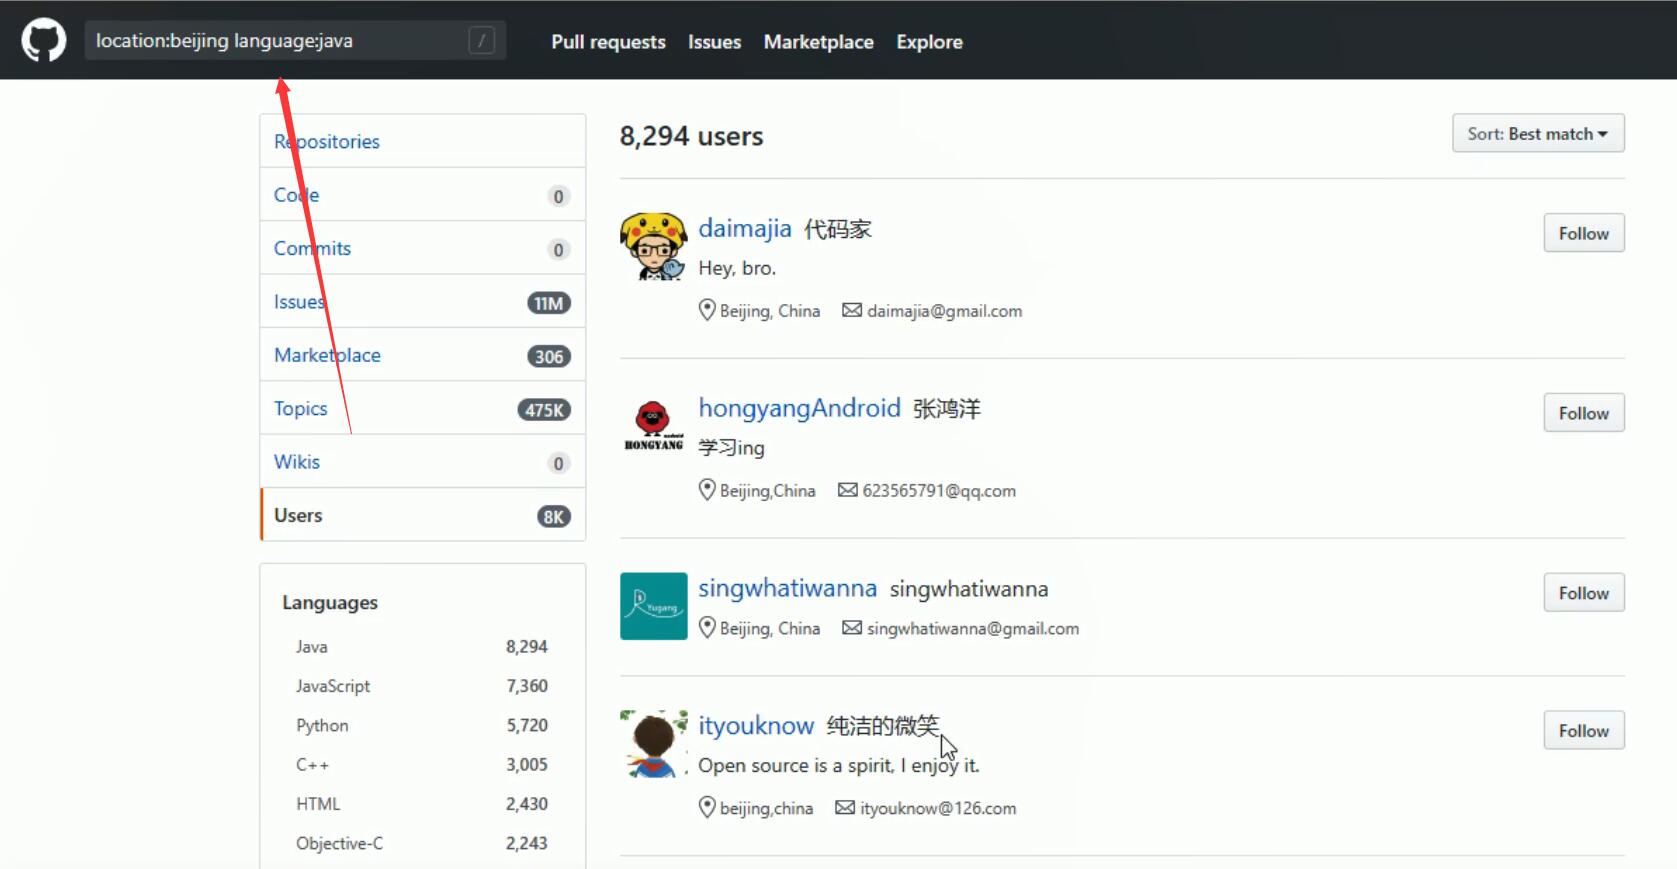1677x869 pixels.
Task: Click the envelope icon beside daimajia@gmail.com
Action: 851,311
